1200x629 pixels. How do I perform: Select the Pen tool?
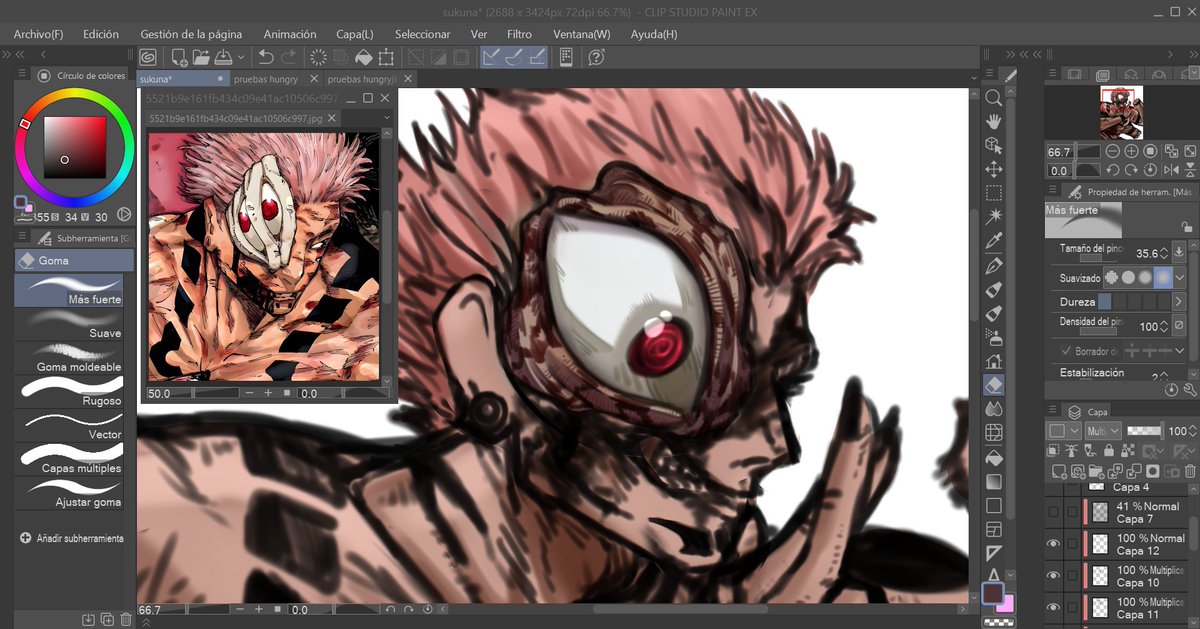coord(993,266)
